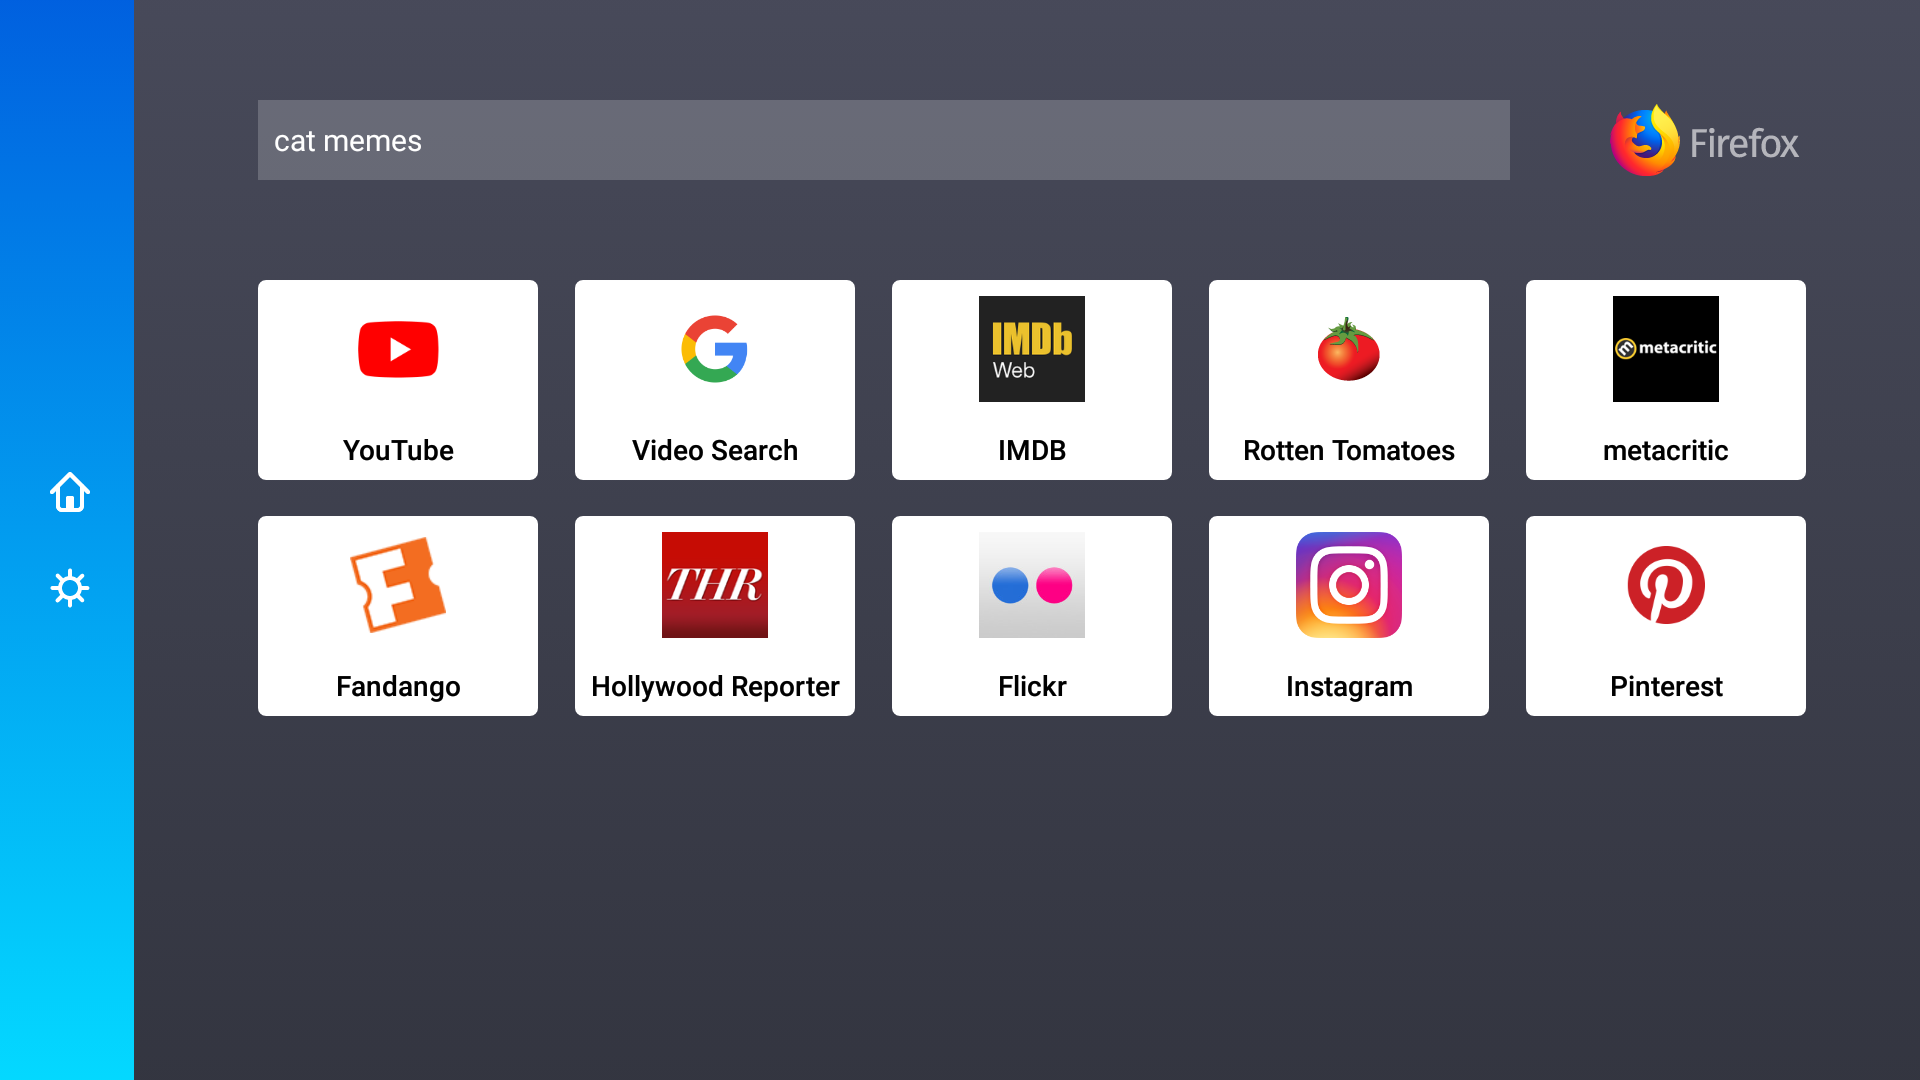1920x1080 pixels.
Task: Open Hollywood Reporter THR tile
Action: [x=714, y=615]
